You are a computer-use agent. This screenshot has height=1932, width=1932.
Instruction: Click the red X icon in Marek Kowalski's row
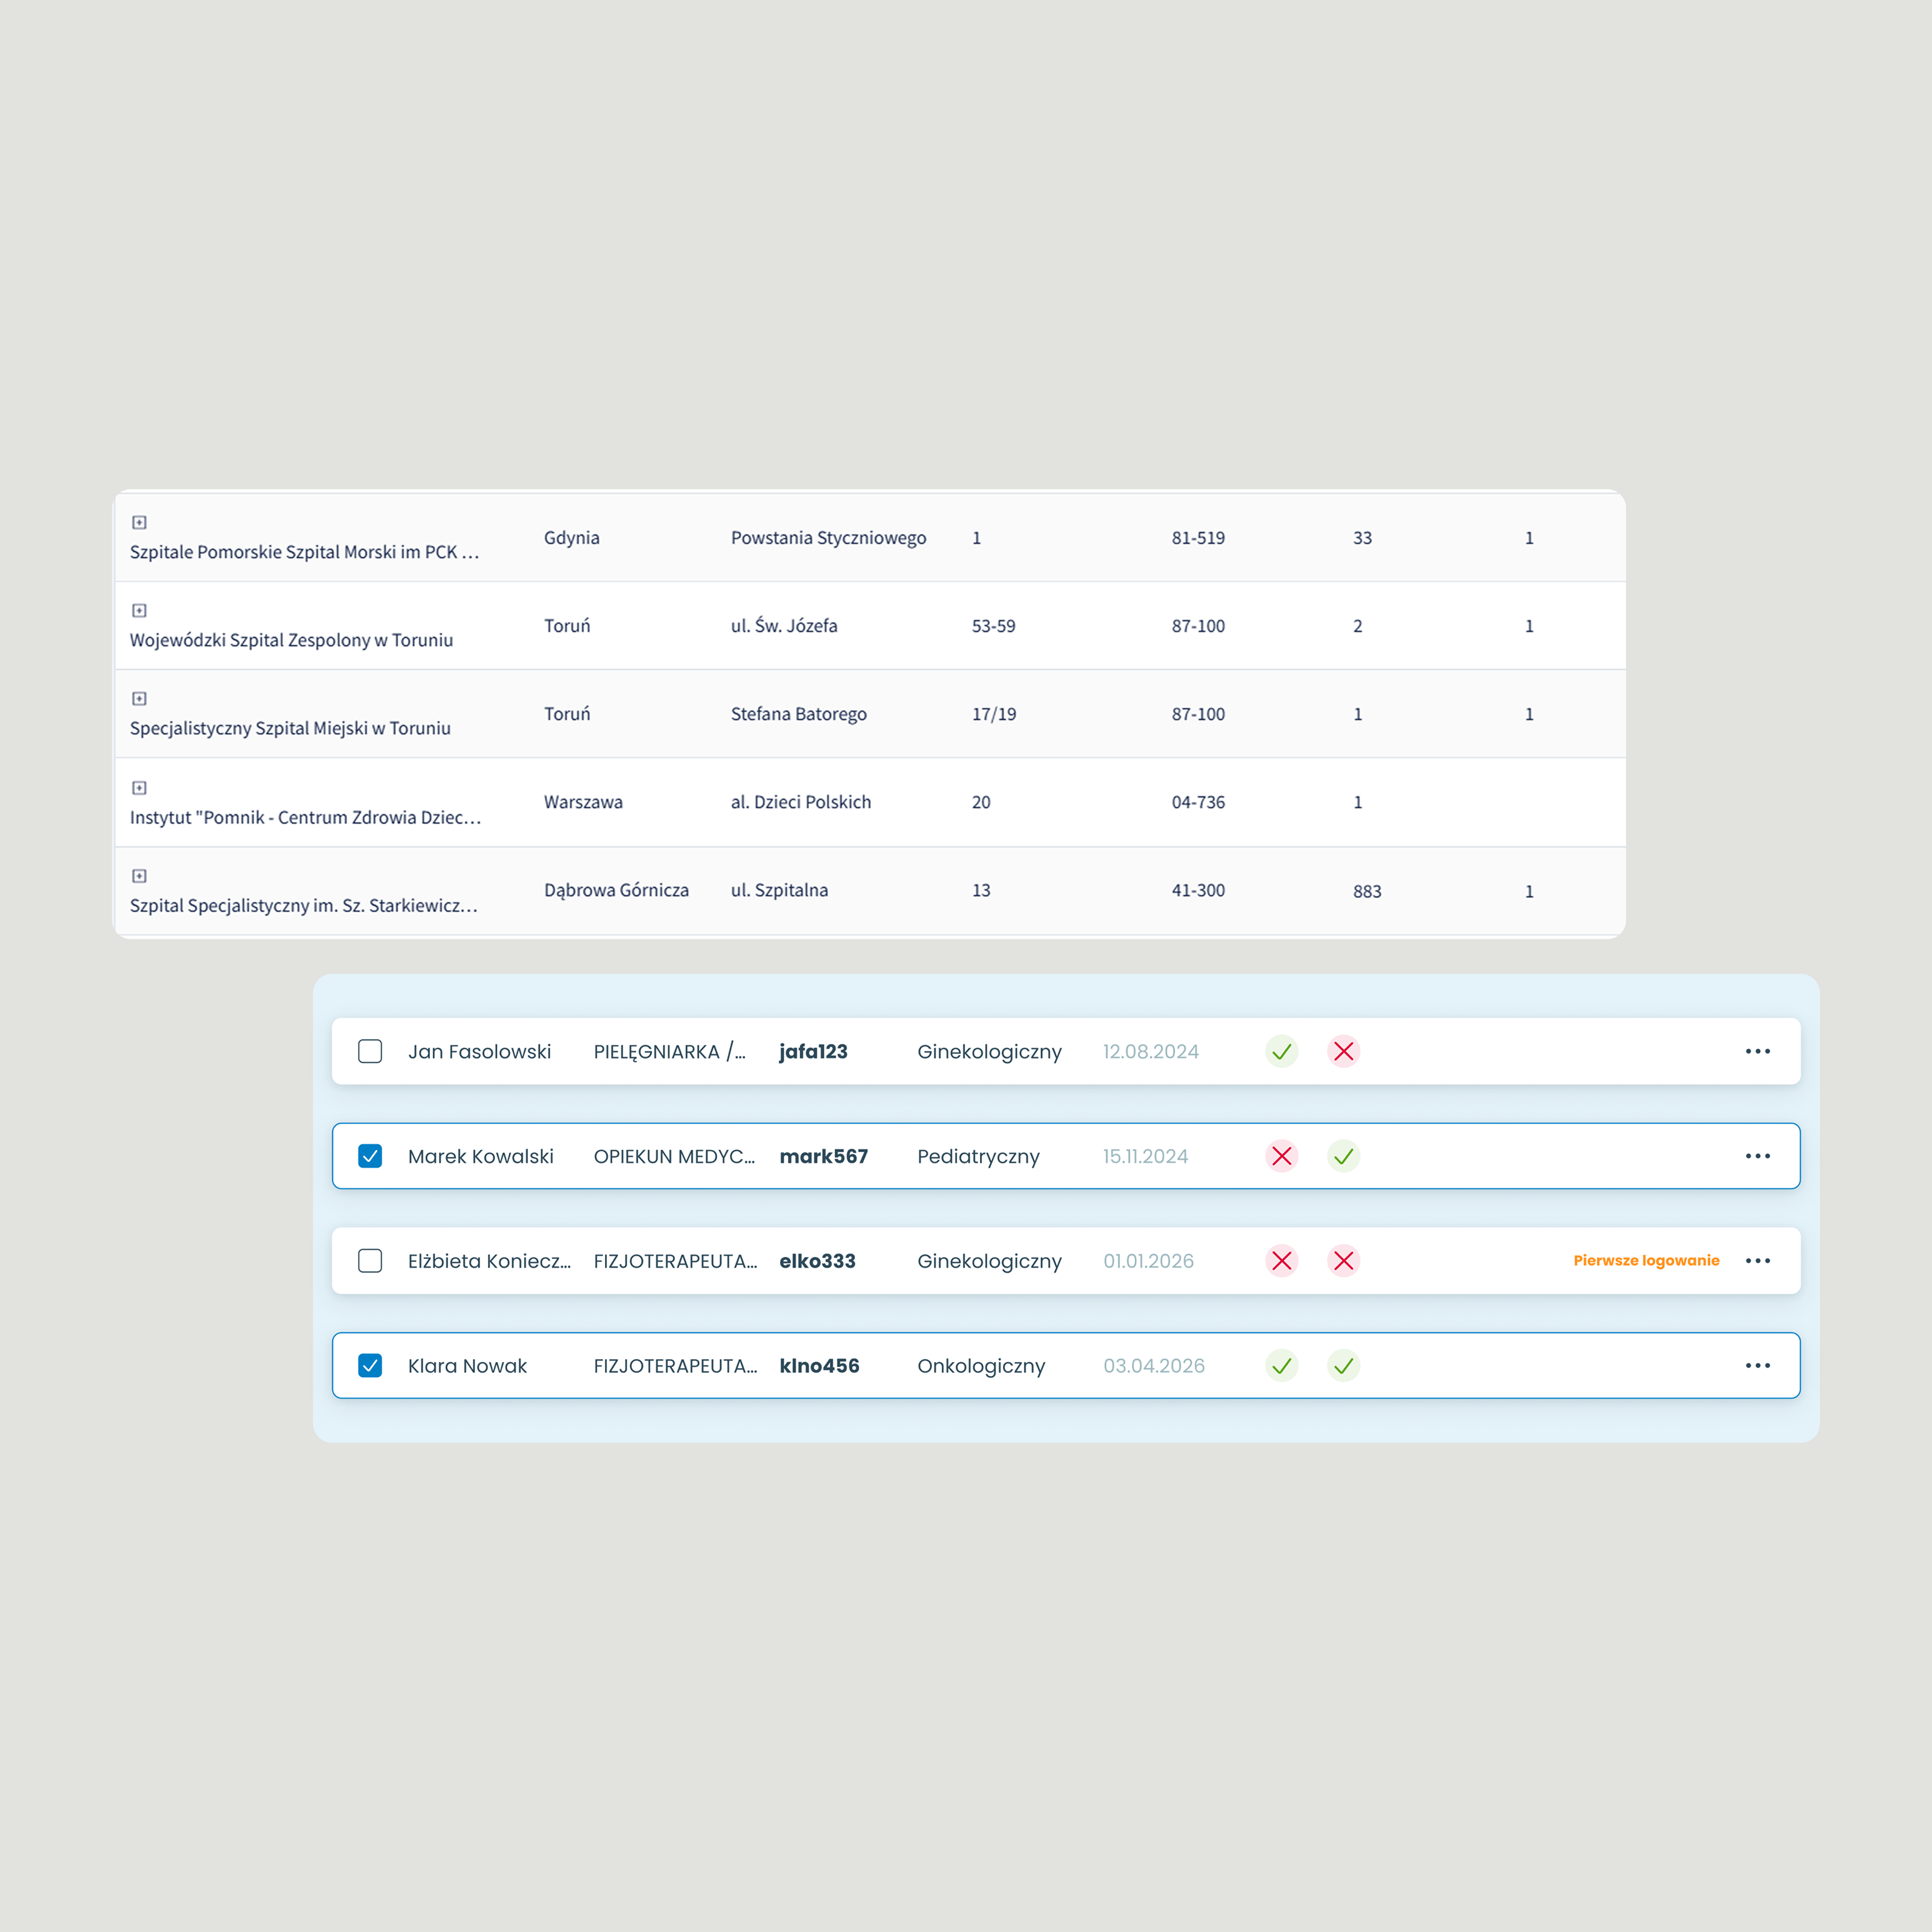tap(1281, 1156)
